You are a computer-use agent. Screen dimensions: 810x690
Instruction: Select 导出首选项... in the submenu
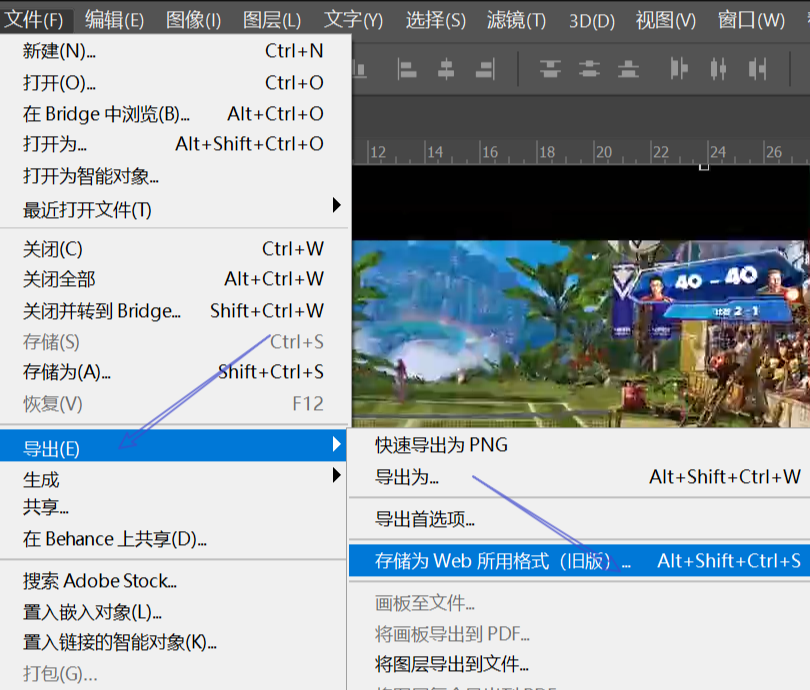(424, 519)
